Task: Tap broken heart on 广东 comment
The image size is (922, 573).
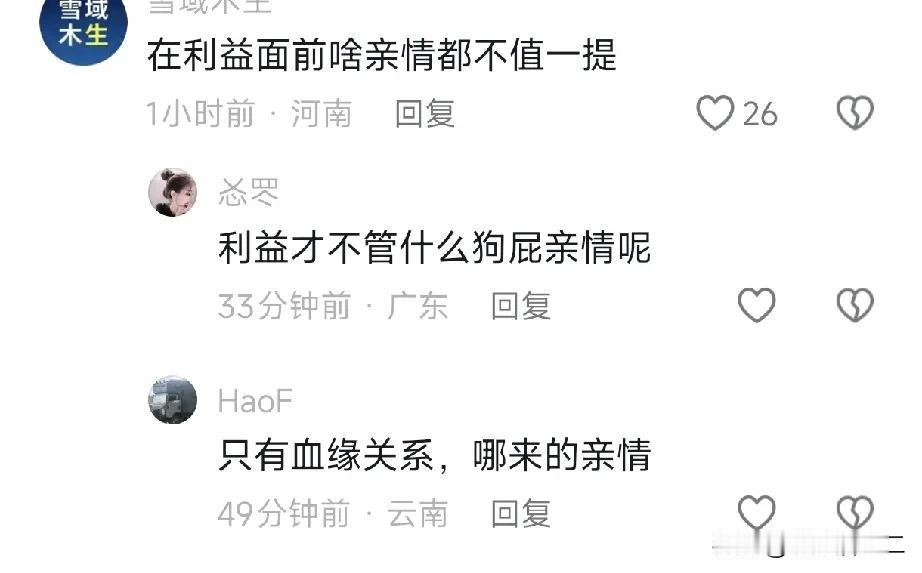Action: click(x=855, y=305)
